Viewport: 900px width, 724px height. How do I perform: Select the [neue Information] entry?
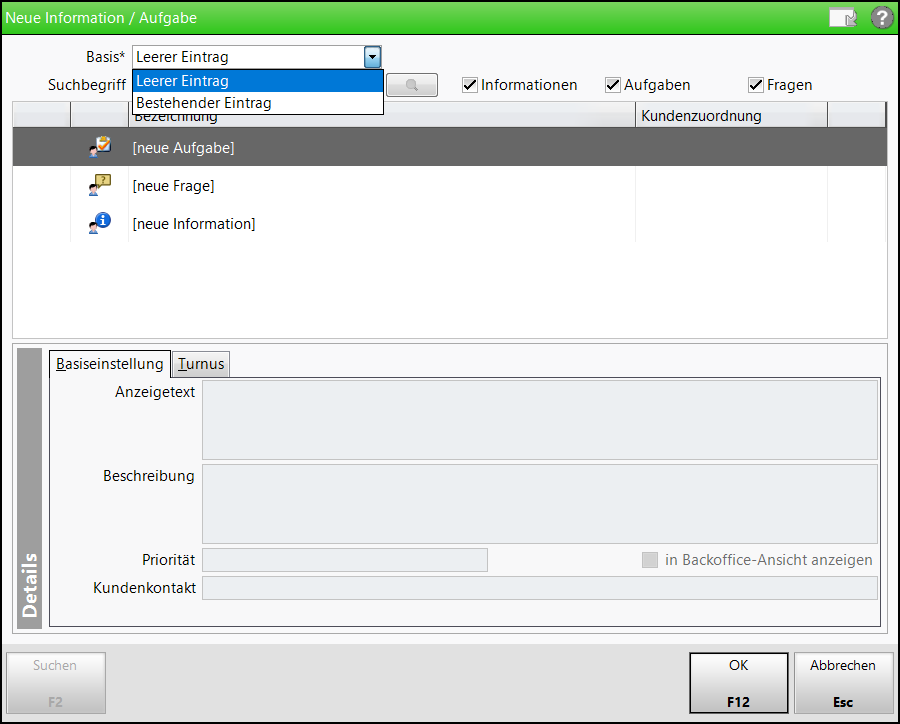tap(380, 223)
